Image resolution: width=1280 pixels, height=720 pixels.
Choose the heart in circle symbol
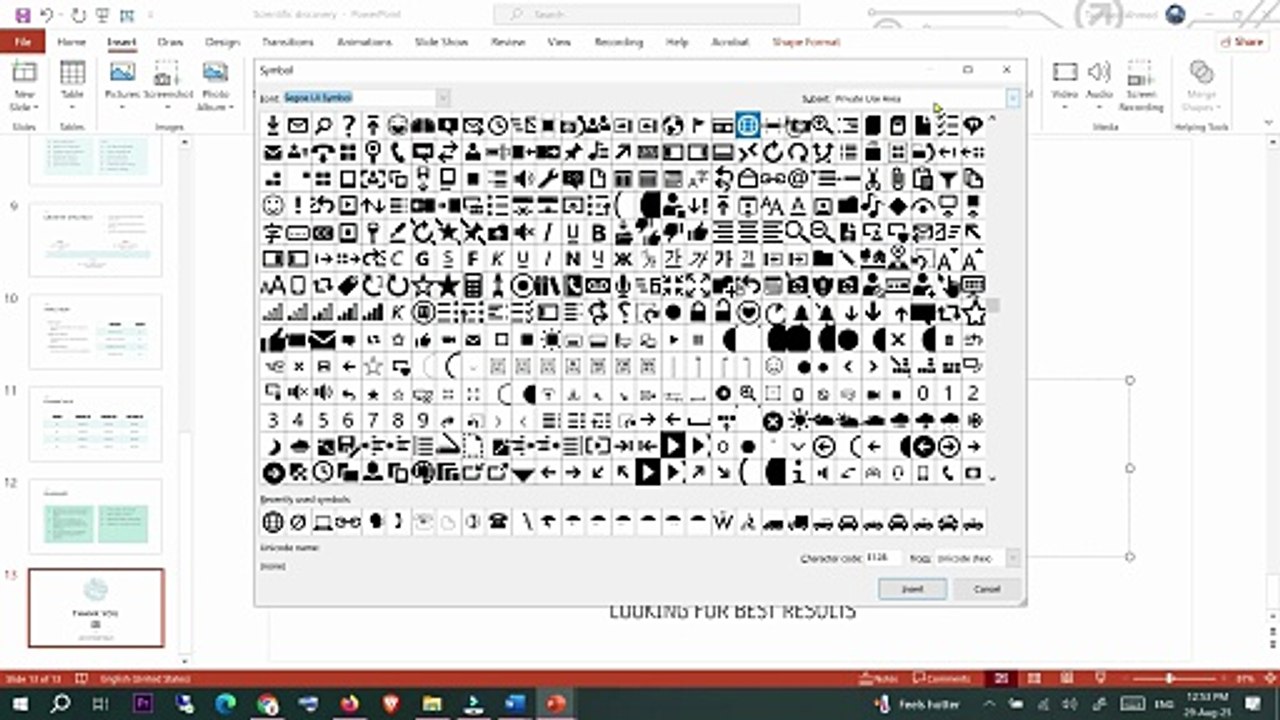pyautogui.click(x=748, y=312)
